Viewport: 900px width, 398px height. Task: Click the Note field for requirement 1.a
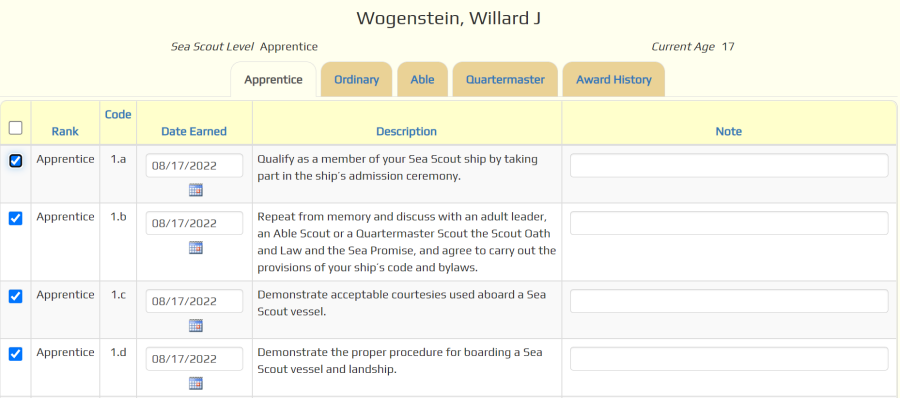(729, 165)
